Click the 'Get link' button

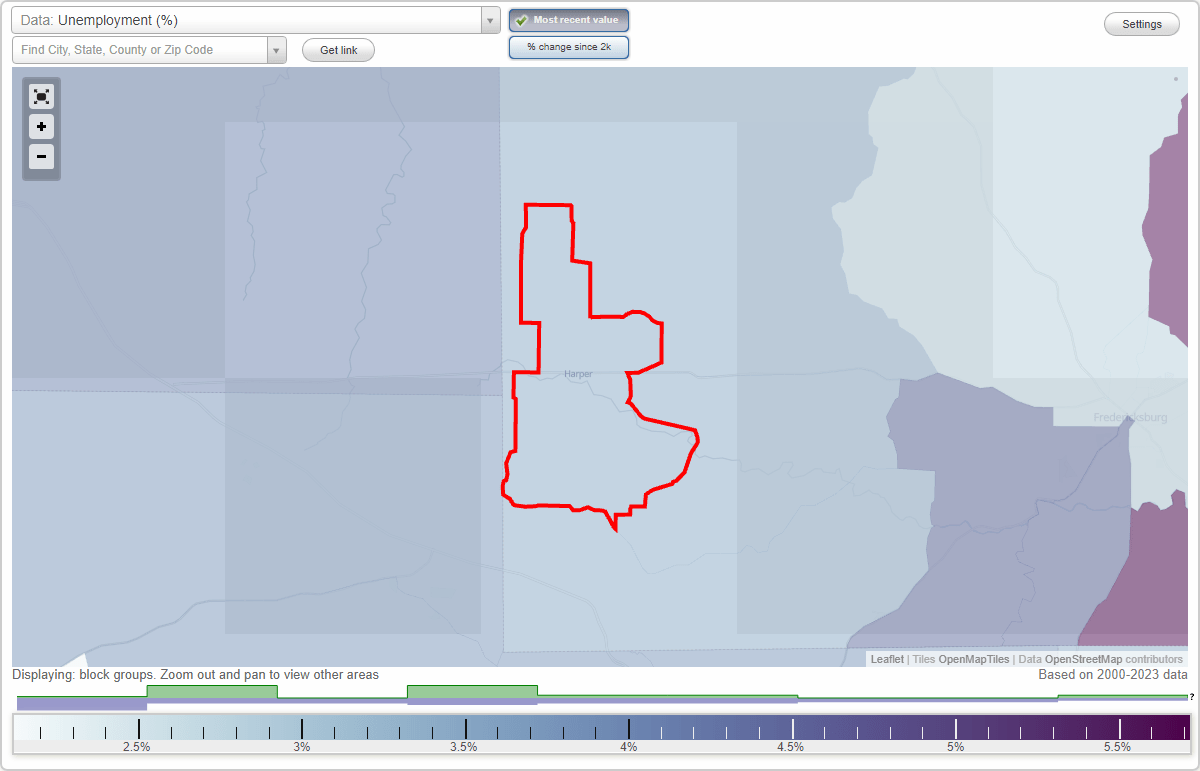click(x=337, y=50)
